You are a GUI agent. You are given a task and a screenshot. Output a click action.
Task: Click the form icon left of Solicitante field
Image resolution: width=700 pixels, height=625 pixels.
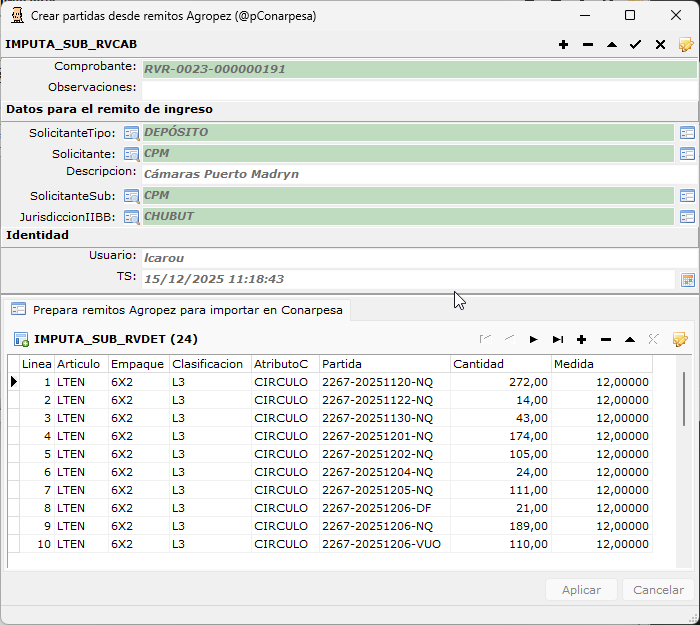click(x=131, y=154)
